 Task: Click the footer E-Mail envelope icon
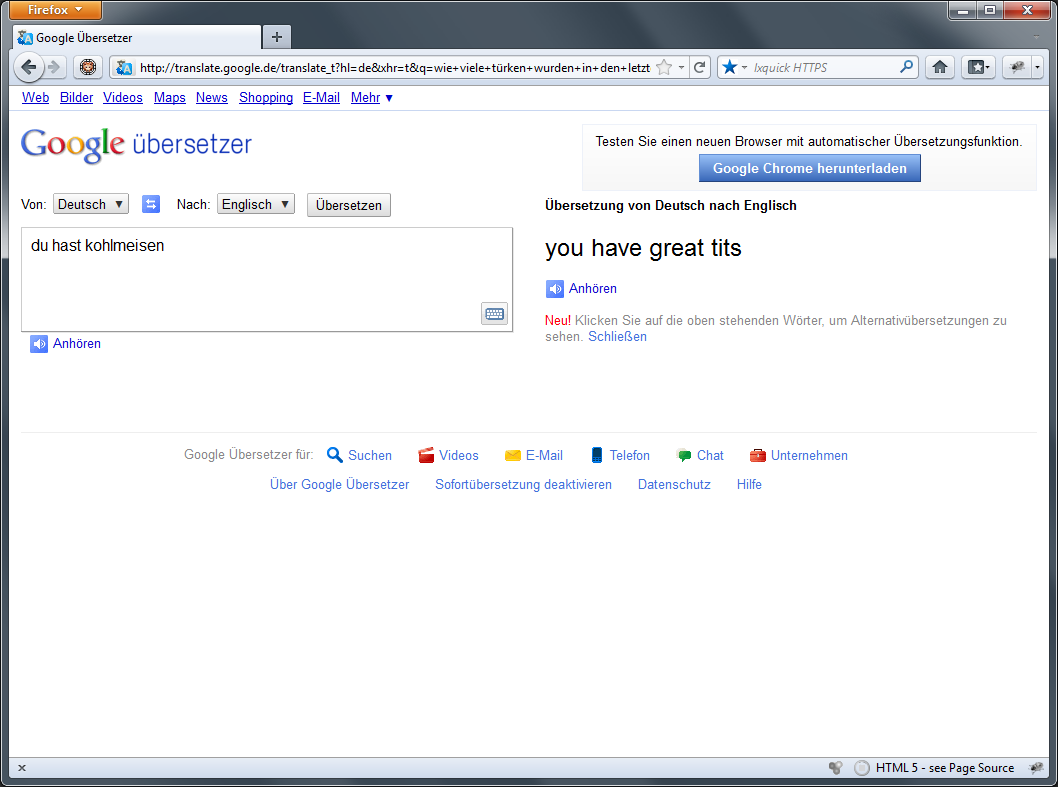pyautogui.click(x=513, y=456)
